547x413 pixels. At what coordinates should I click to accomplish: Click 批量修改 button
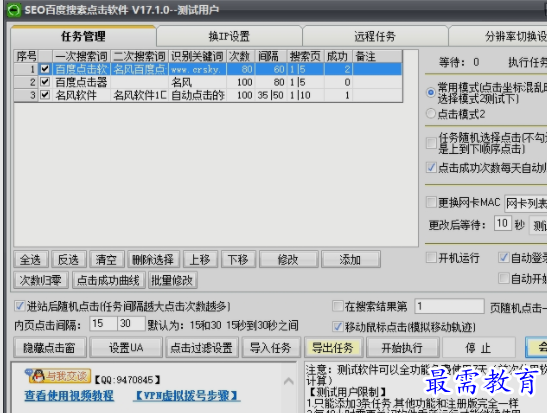click(x=172, y=280)
